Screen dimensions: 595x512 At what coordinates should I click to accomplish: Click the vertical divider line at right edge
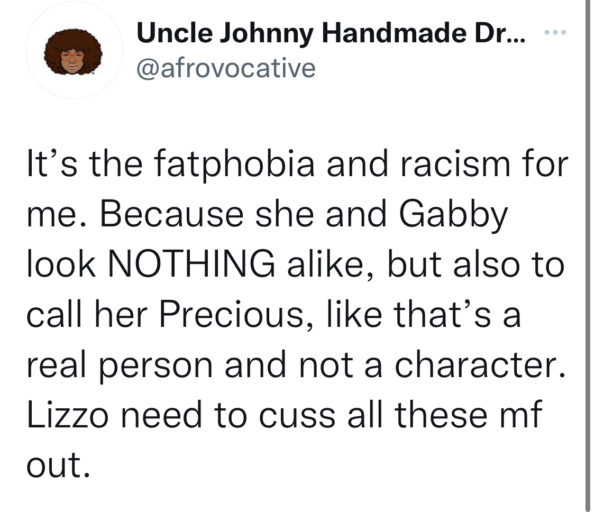coord(586,256)
